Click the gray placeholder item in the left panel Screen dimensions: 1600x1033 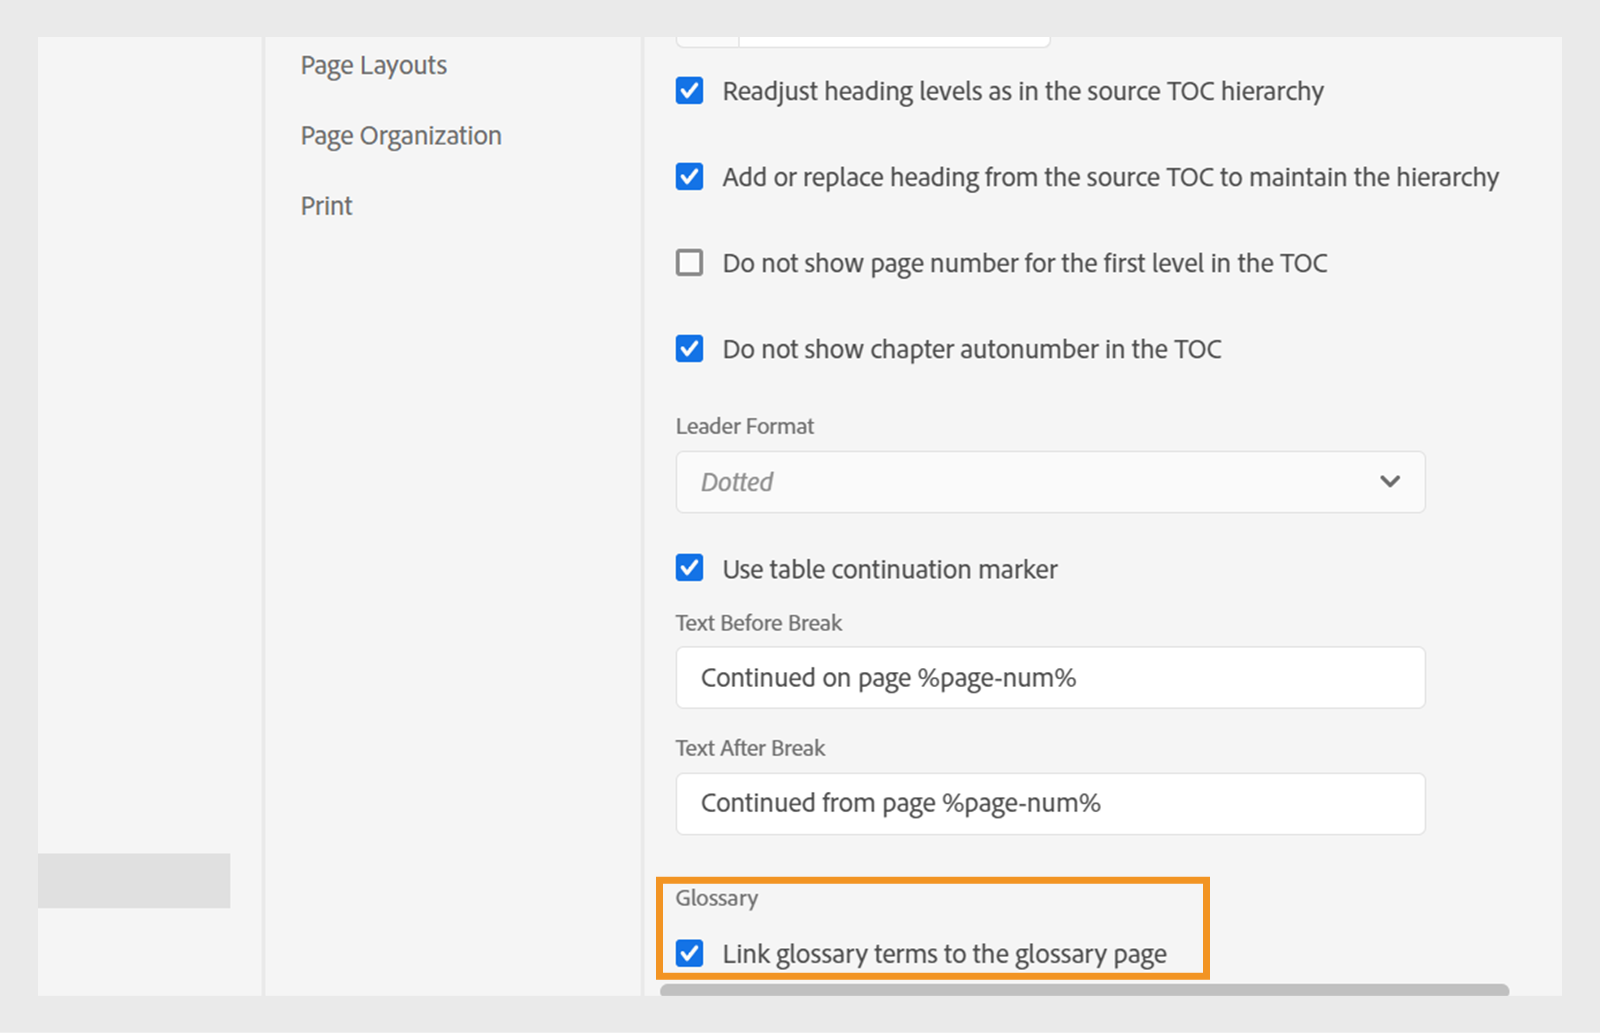pyautogui.click(x=134, y=881)
